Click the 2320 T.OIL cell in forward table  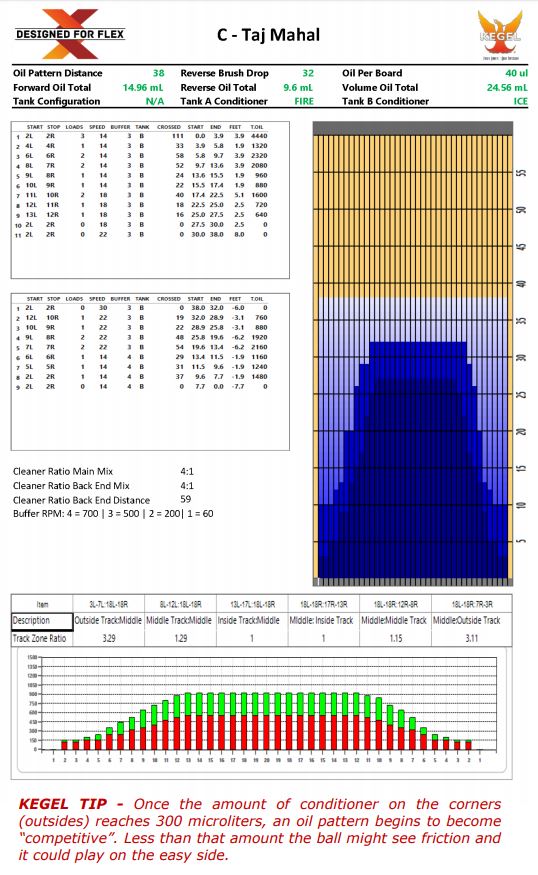click(x=259, y=156)
